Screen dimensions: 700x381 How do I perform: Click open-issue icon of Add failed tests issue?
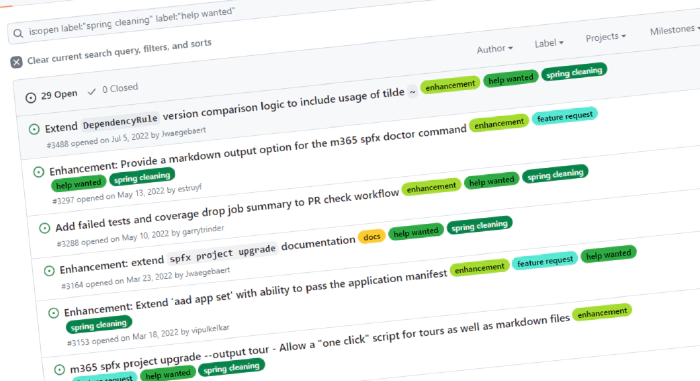[45, 228]
